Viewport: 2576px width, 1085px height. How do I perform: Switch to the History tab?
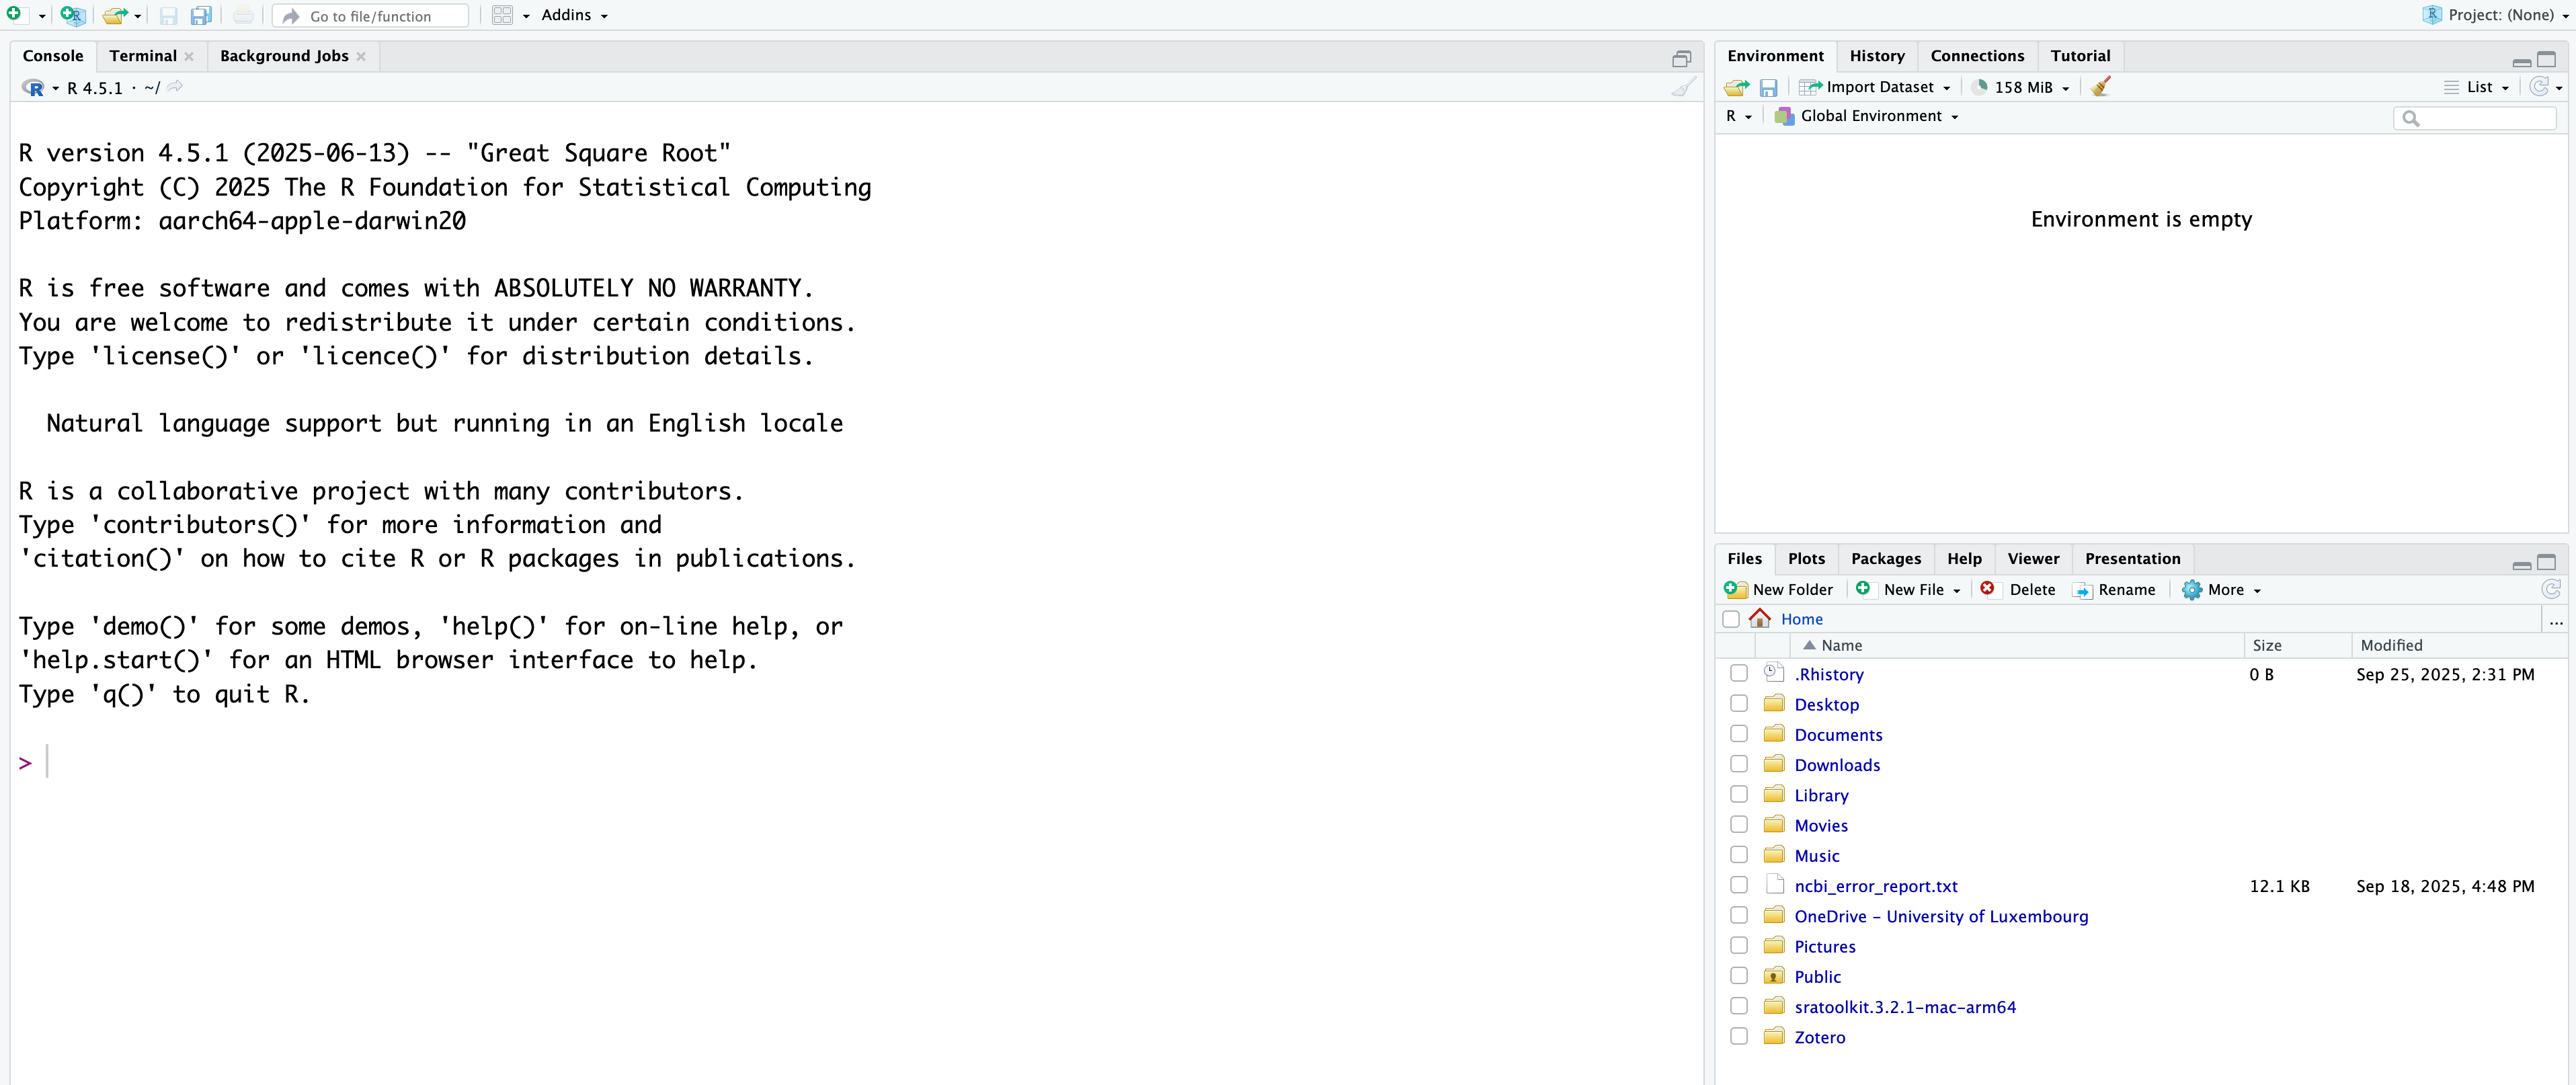(1876, 56)
